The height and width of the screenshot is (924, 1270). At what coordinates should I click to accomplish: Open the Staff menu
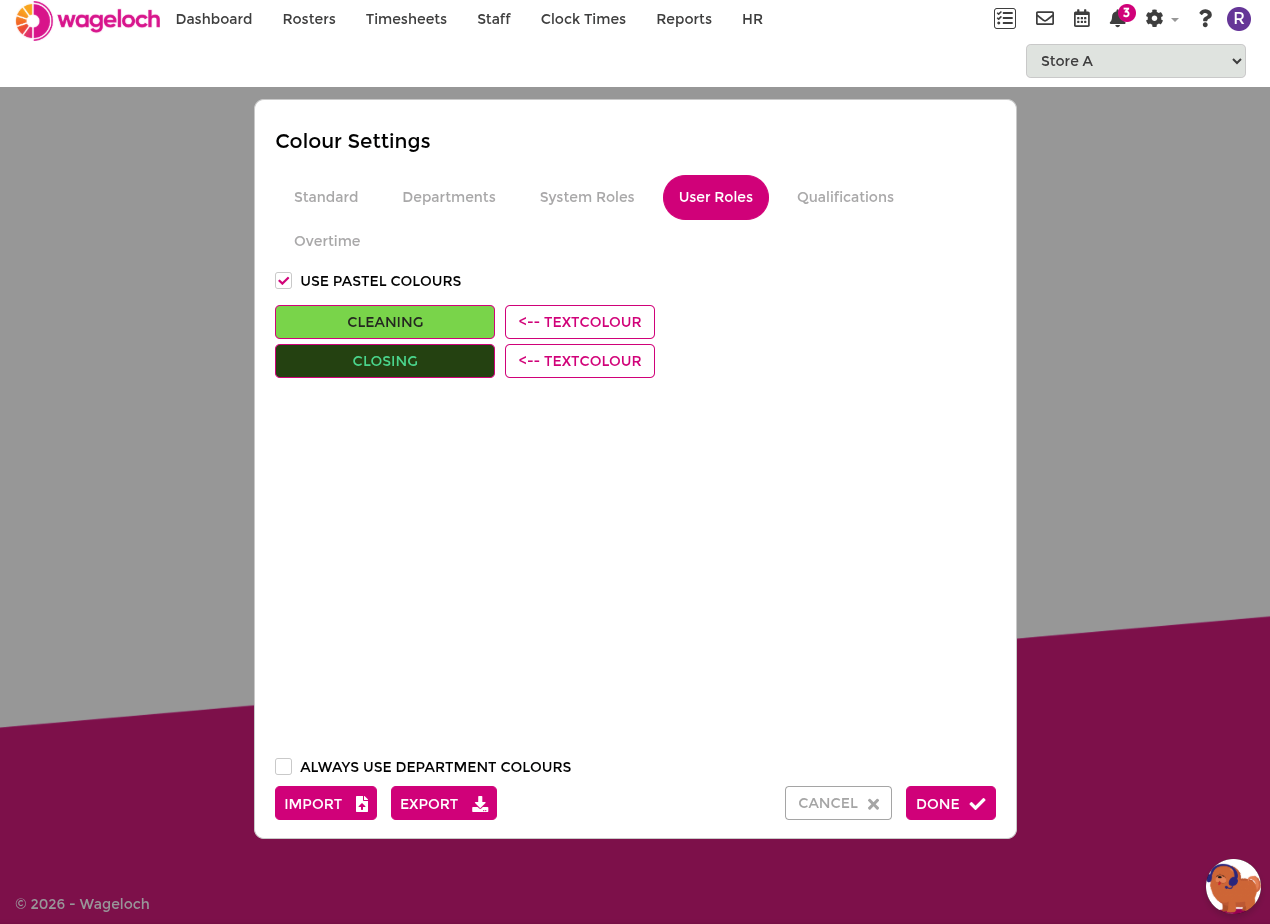tap(494, 19)
